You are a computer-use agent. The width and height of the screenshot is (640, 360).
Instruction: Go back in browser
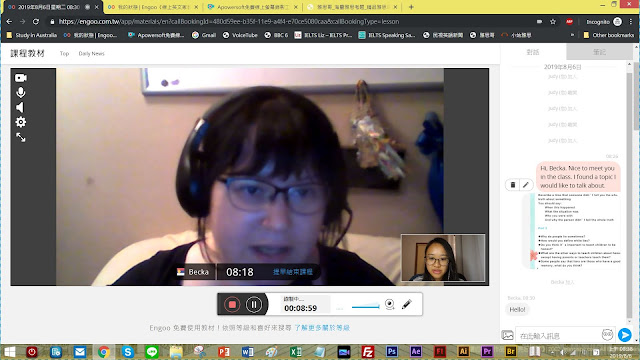[x=9, y=22]
